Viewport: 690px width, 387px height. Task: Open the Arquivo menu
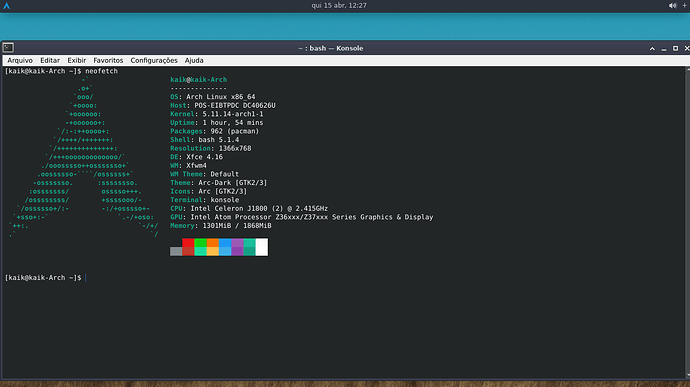coord(20,60)
